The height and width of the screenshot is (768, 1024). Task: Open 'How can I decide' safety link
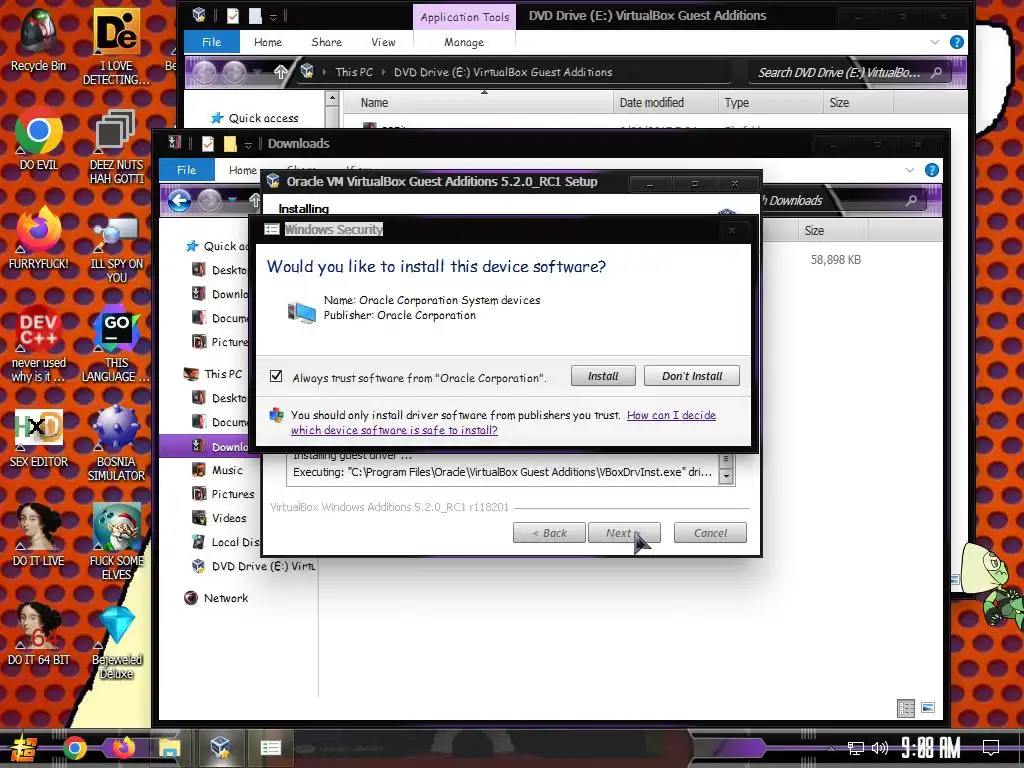(504, 423)
